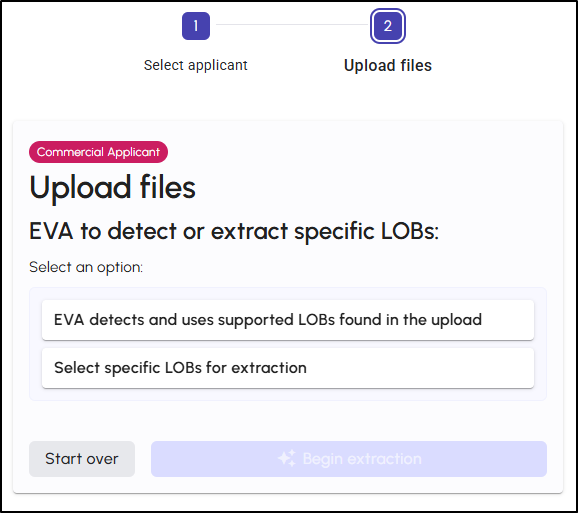This screenshot has width=578, height=513.
Task: Choose EVA detects and uses supported LOBs
Action: [288, 320]
